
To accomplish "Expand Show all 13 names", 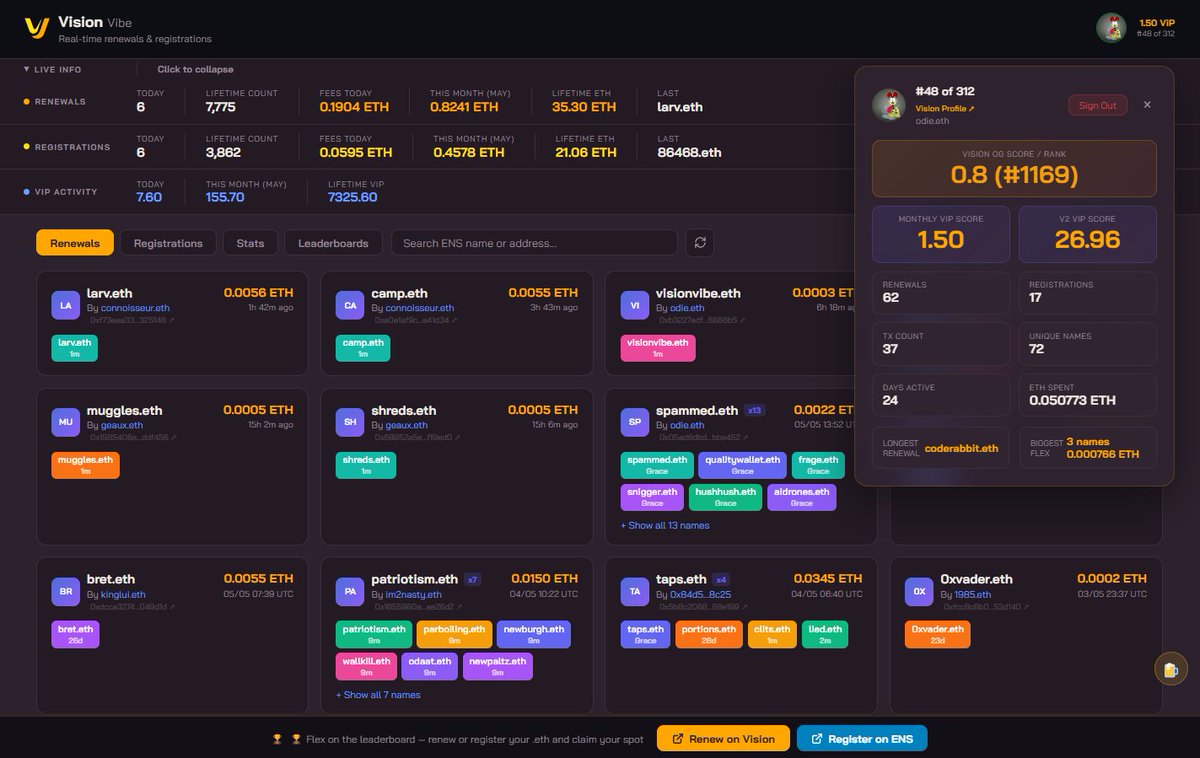I will click(x=665, y=525).
